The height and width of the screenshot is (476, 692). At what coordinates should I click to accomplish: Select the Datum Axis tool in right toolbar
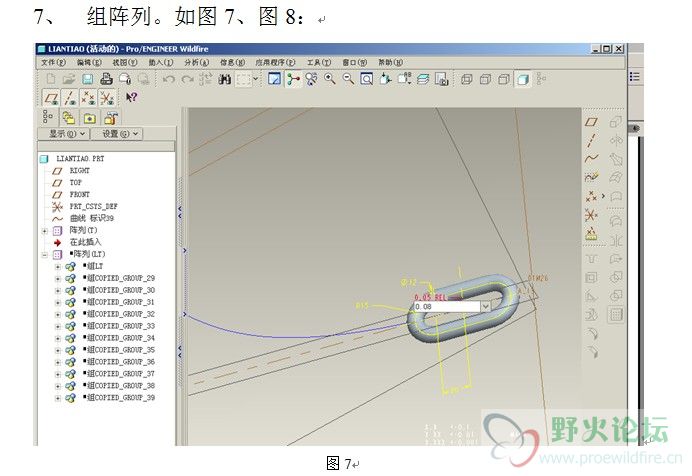tap(591, 140)
